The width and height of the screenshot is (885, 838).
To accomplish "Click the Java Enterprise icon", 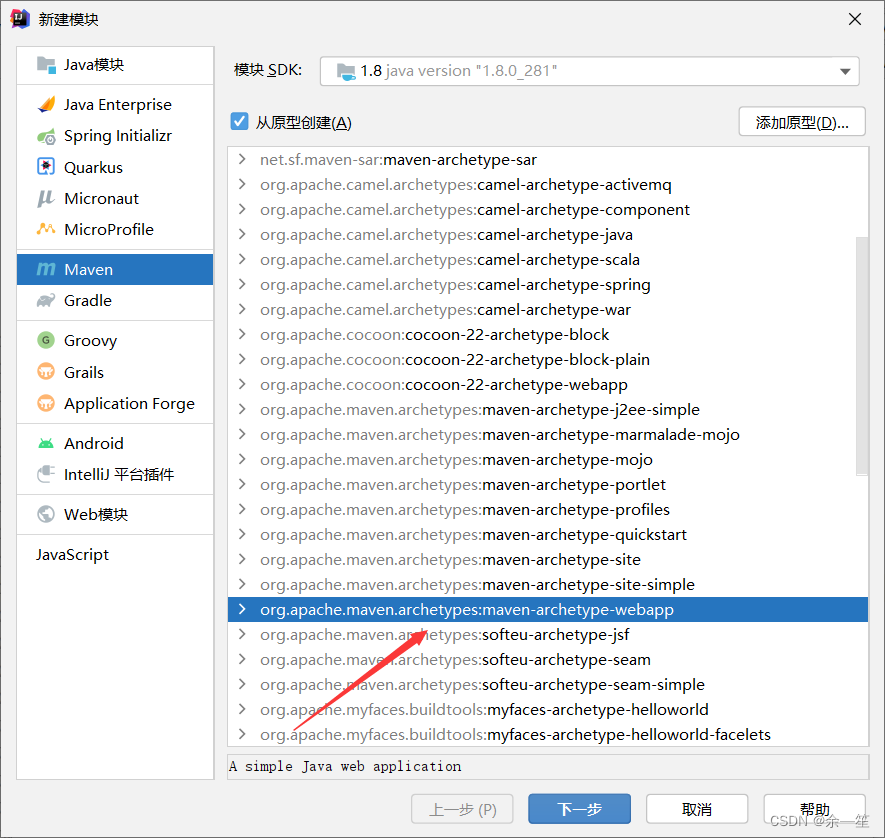I will click(x=46, y=104).
